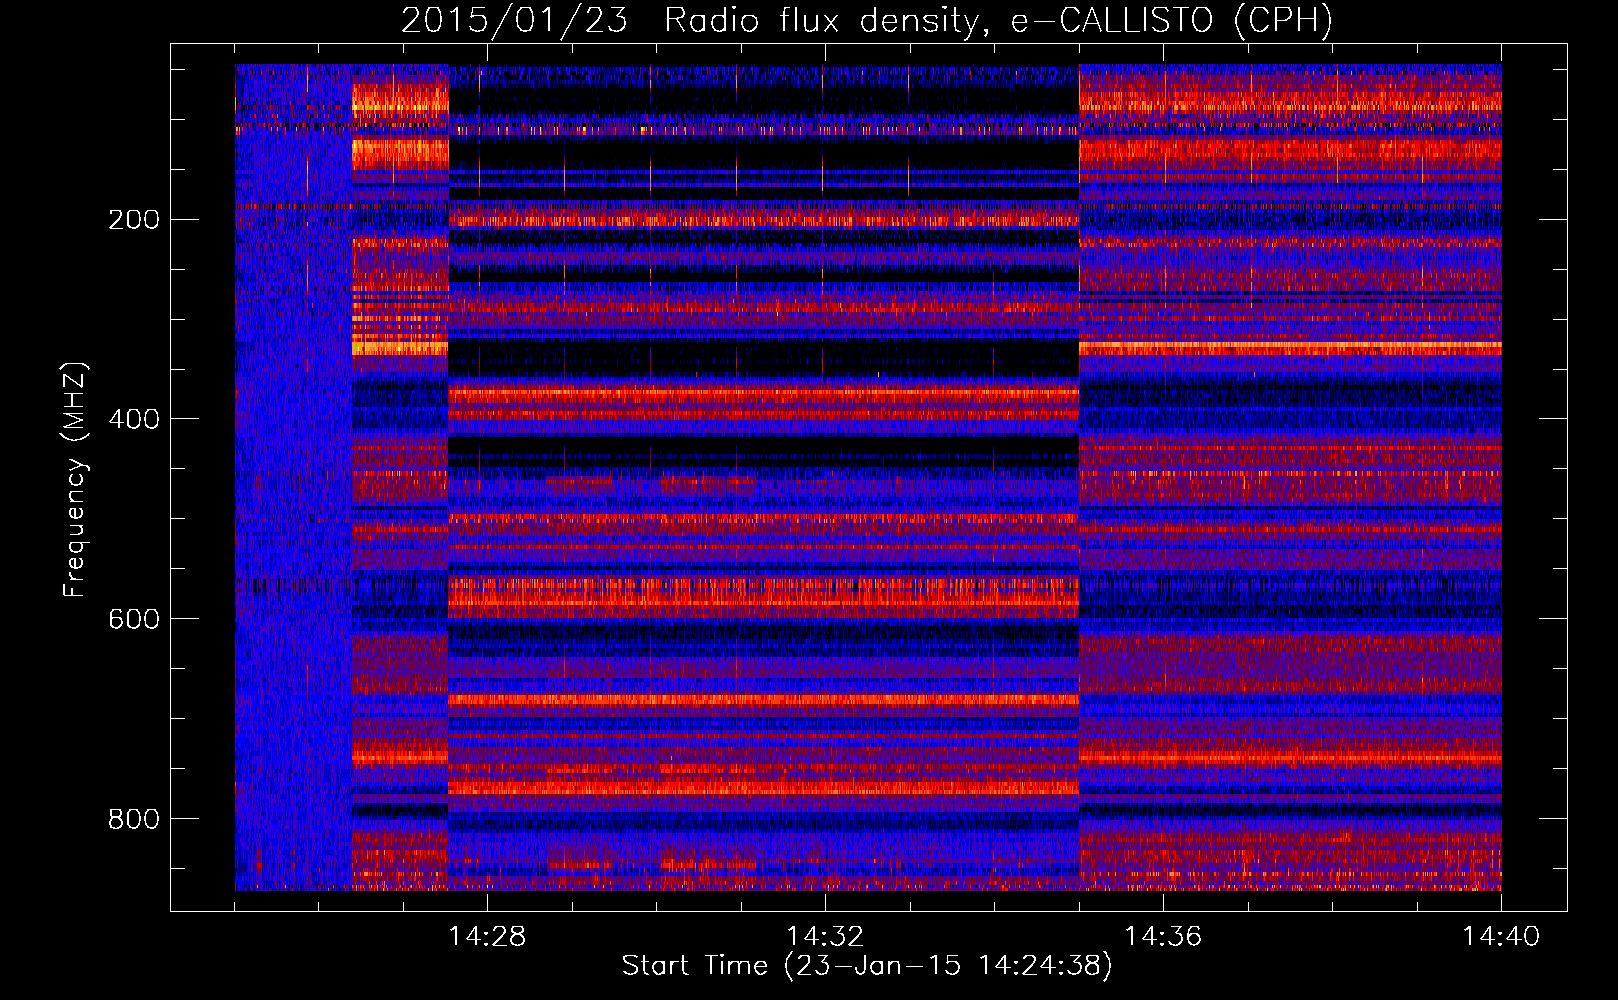The width and height of the screenshot is (1618, 1000).
Task: Click the 'Start Time (23-Jan-15 14:24:38)' label
Action: click(x=867, y=966)
